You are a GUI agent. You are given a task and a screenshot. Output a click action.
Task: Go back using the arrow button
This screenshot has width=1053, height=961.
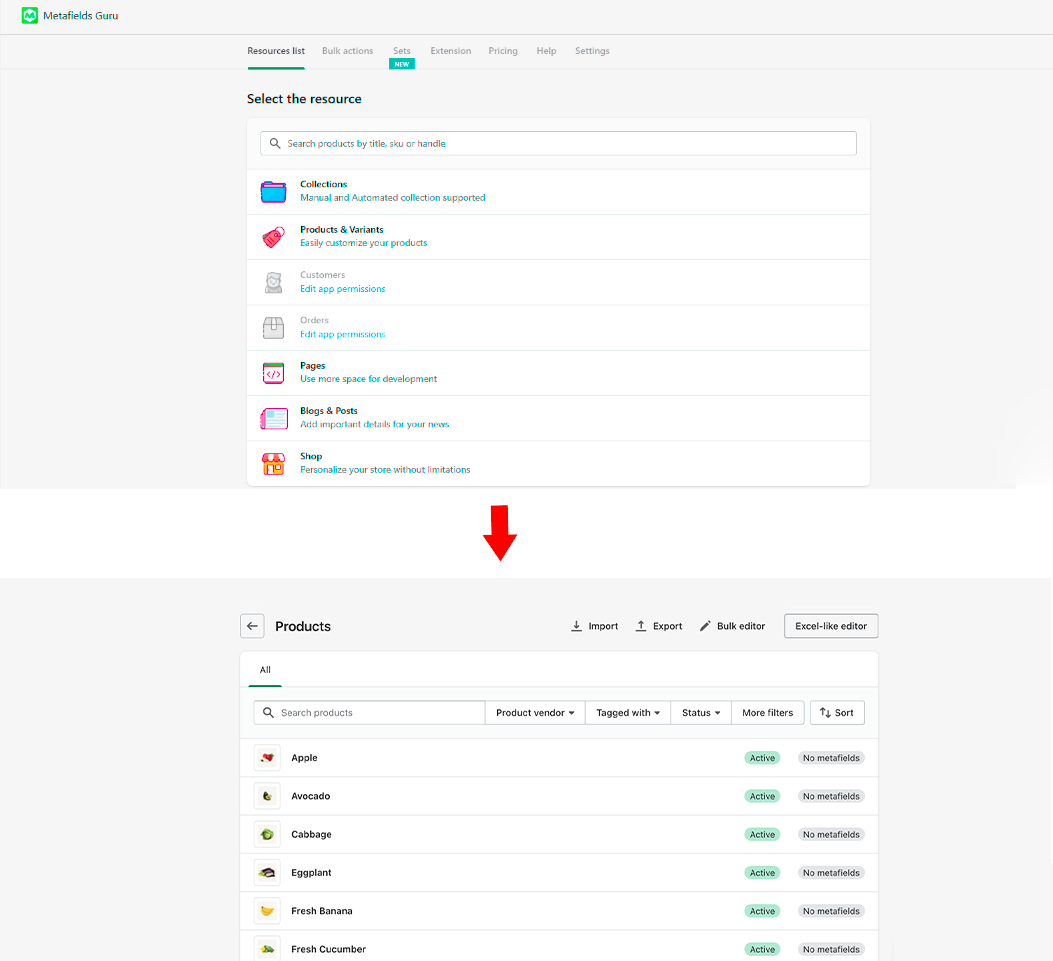(252, 626)
